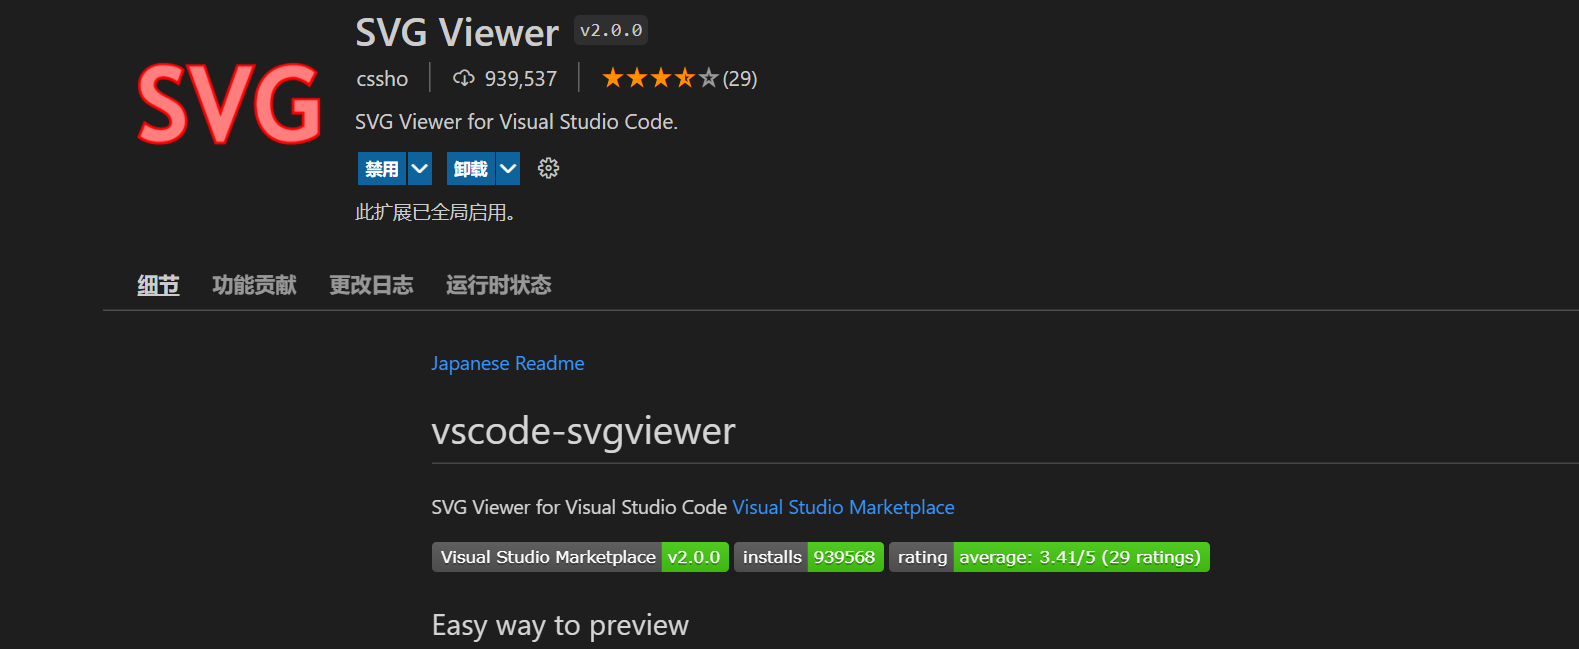Click the rating average 3.41/5 badge
This screenshot has height=649, width=1579.
1049,557
